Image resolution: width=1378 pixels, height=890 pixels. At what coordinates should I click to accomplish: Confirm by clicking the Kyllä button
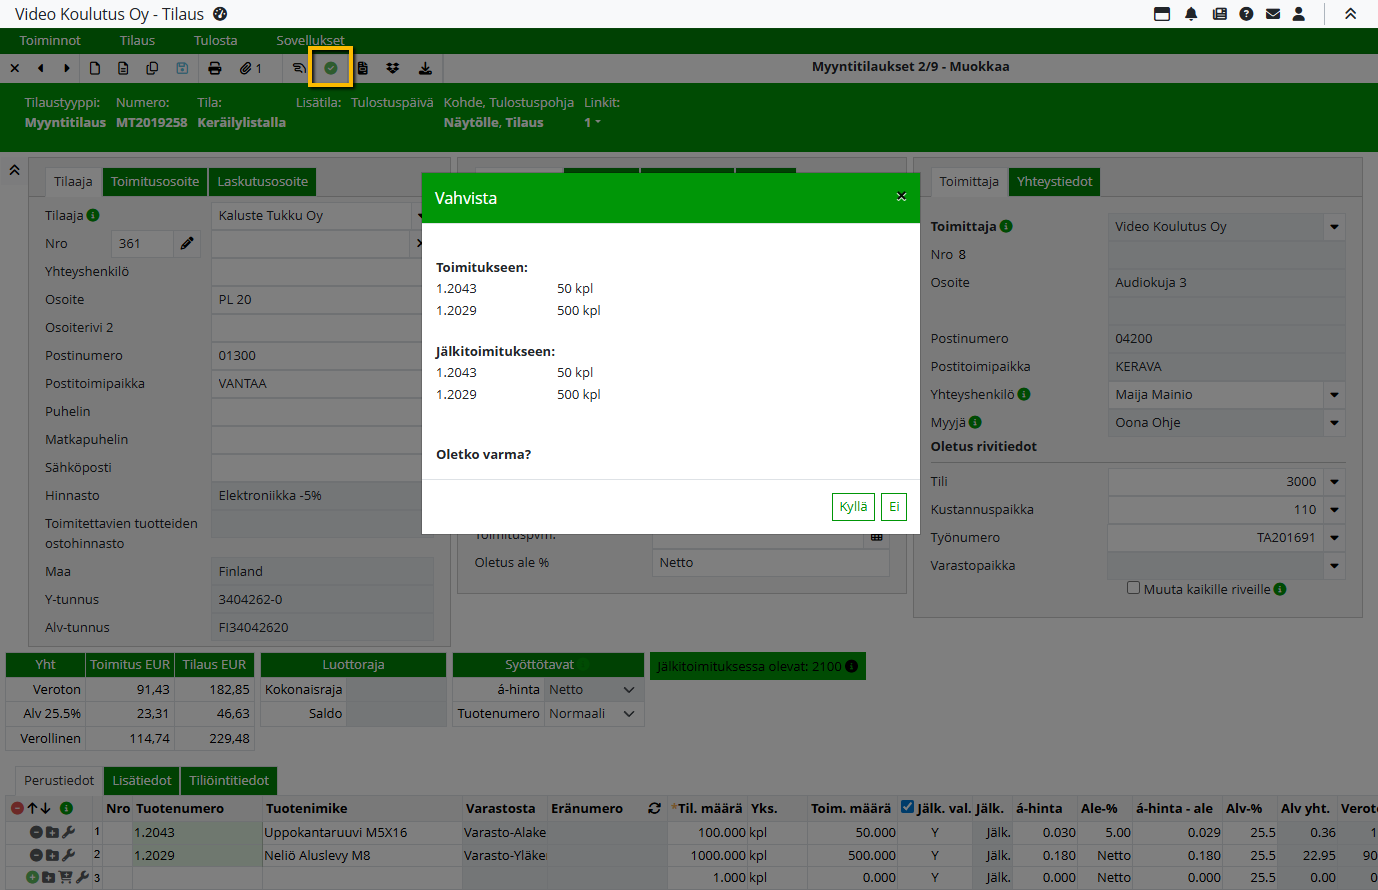[x=853, y=507]
